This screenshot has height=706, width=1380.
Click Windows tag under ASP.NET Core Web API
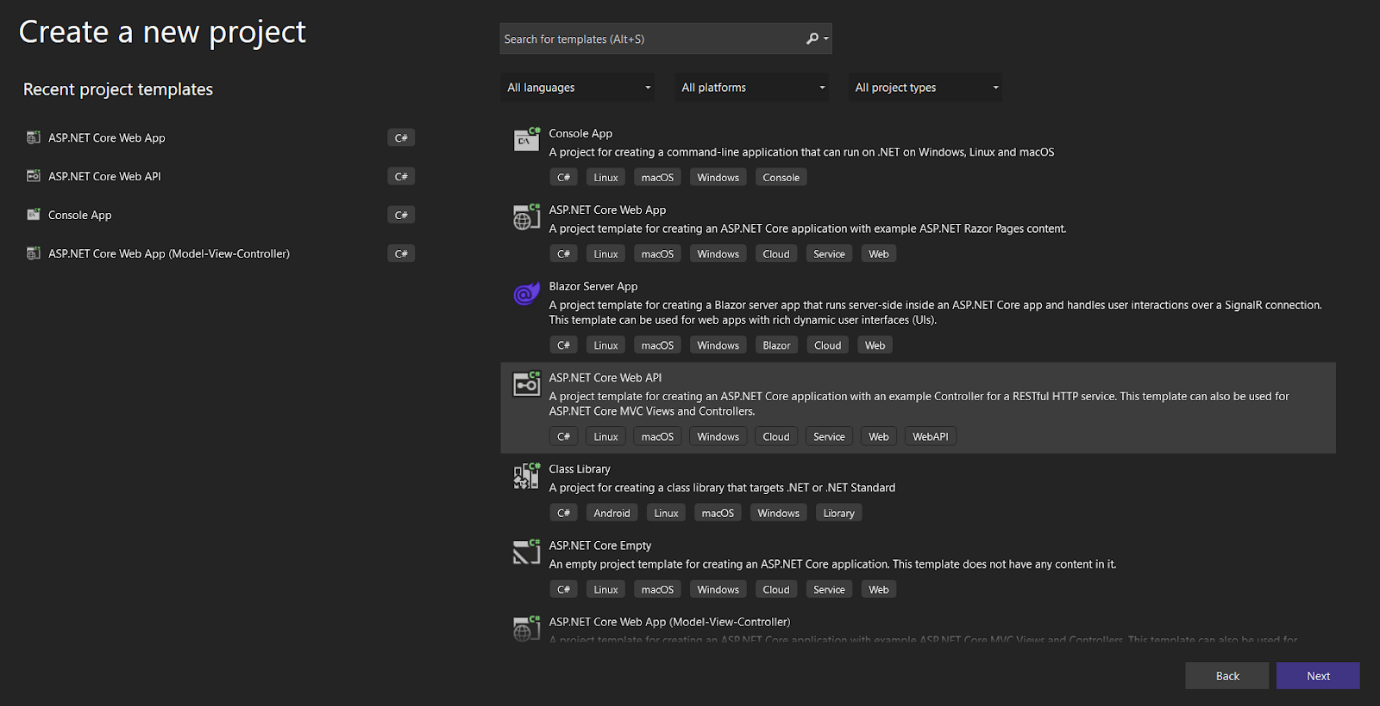[718, 436]
